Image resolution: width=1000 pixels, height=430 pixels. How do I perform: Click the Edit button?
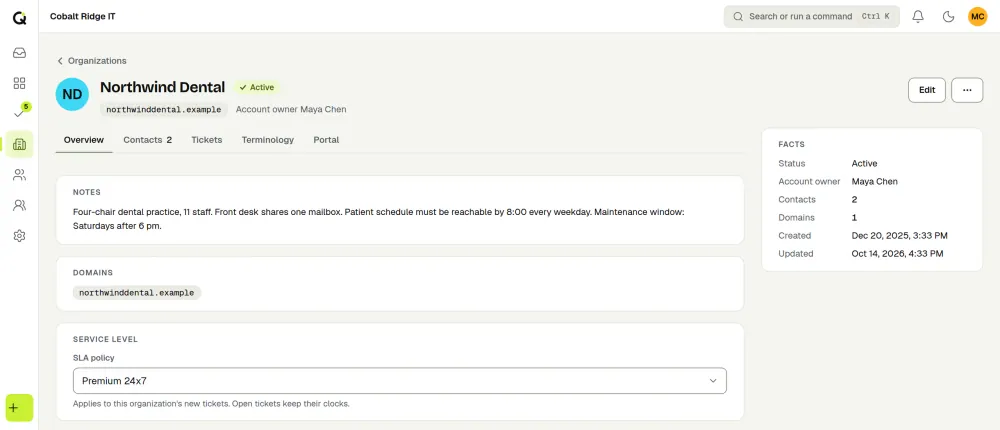(927, 90)
